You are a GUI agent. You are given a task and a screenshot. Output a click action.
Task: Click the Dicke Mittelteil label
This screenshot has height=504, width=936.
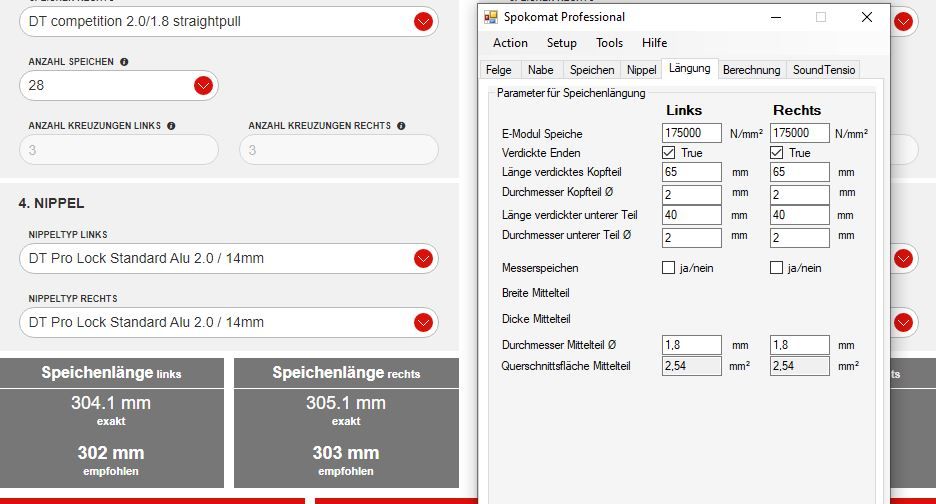(x=536, y=319)
